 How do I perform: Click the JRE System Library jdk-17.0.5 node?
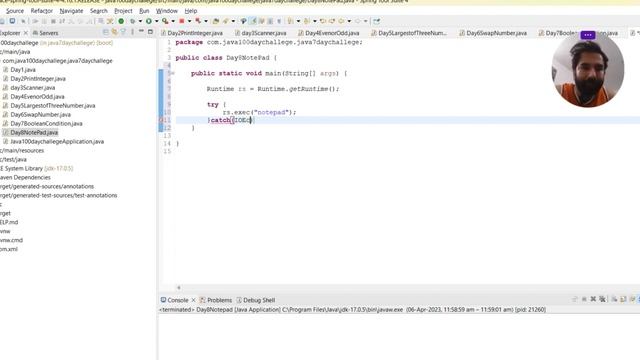(37, 169)
